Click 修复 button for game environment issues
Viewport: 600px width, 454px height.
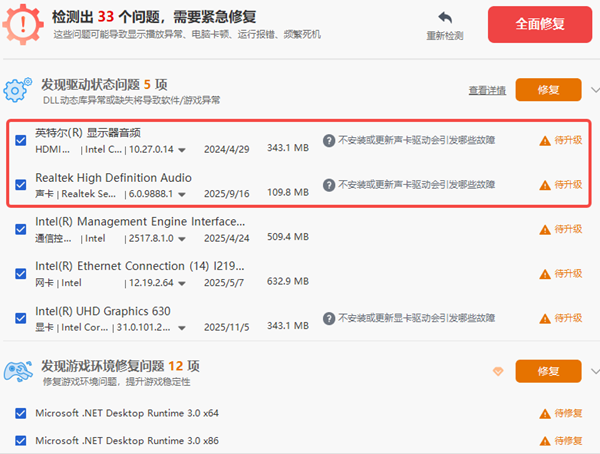548,371
